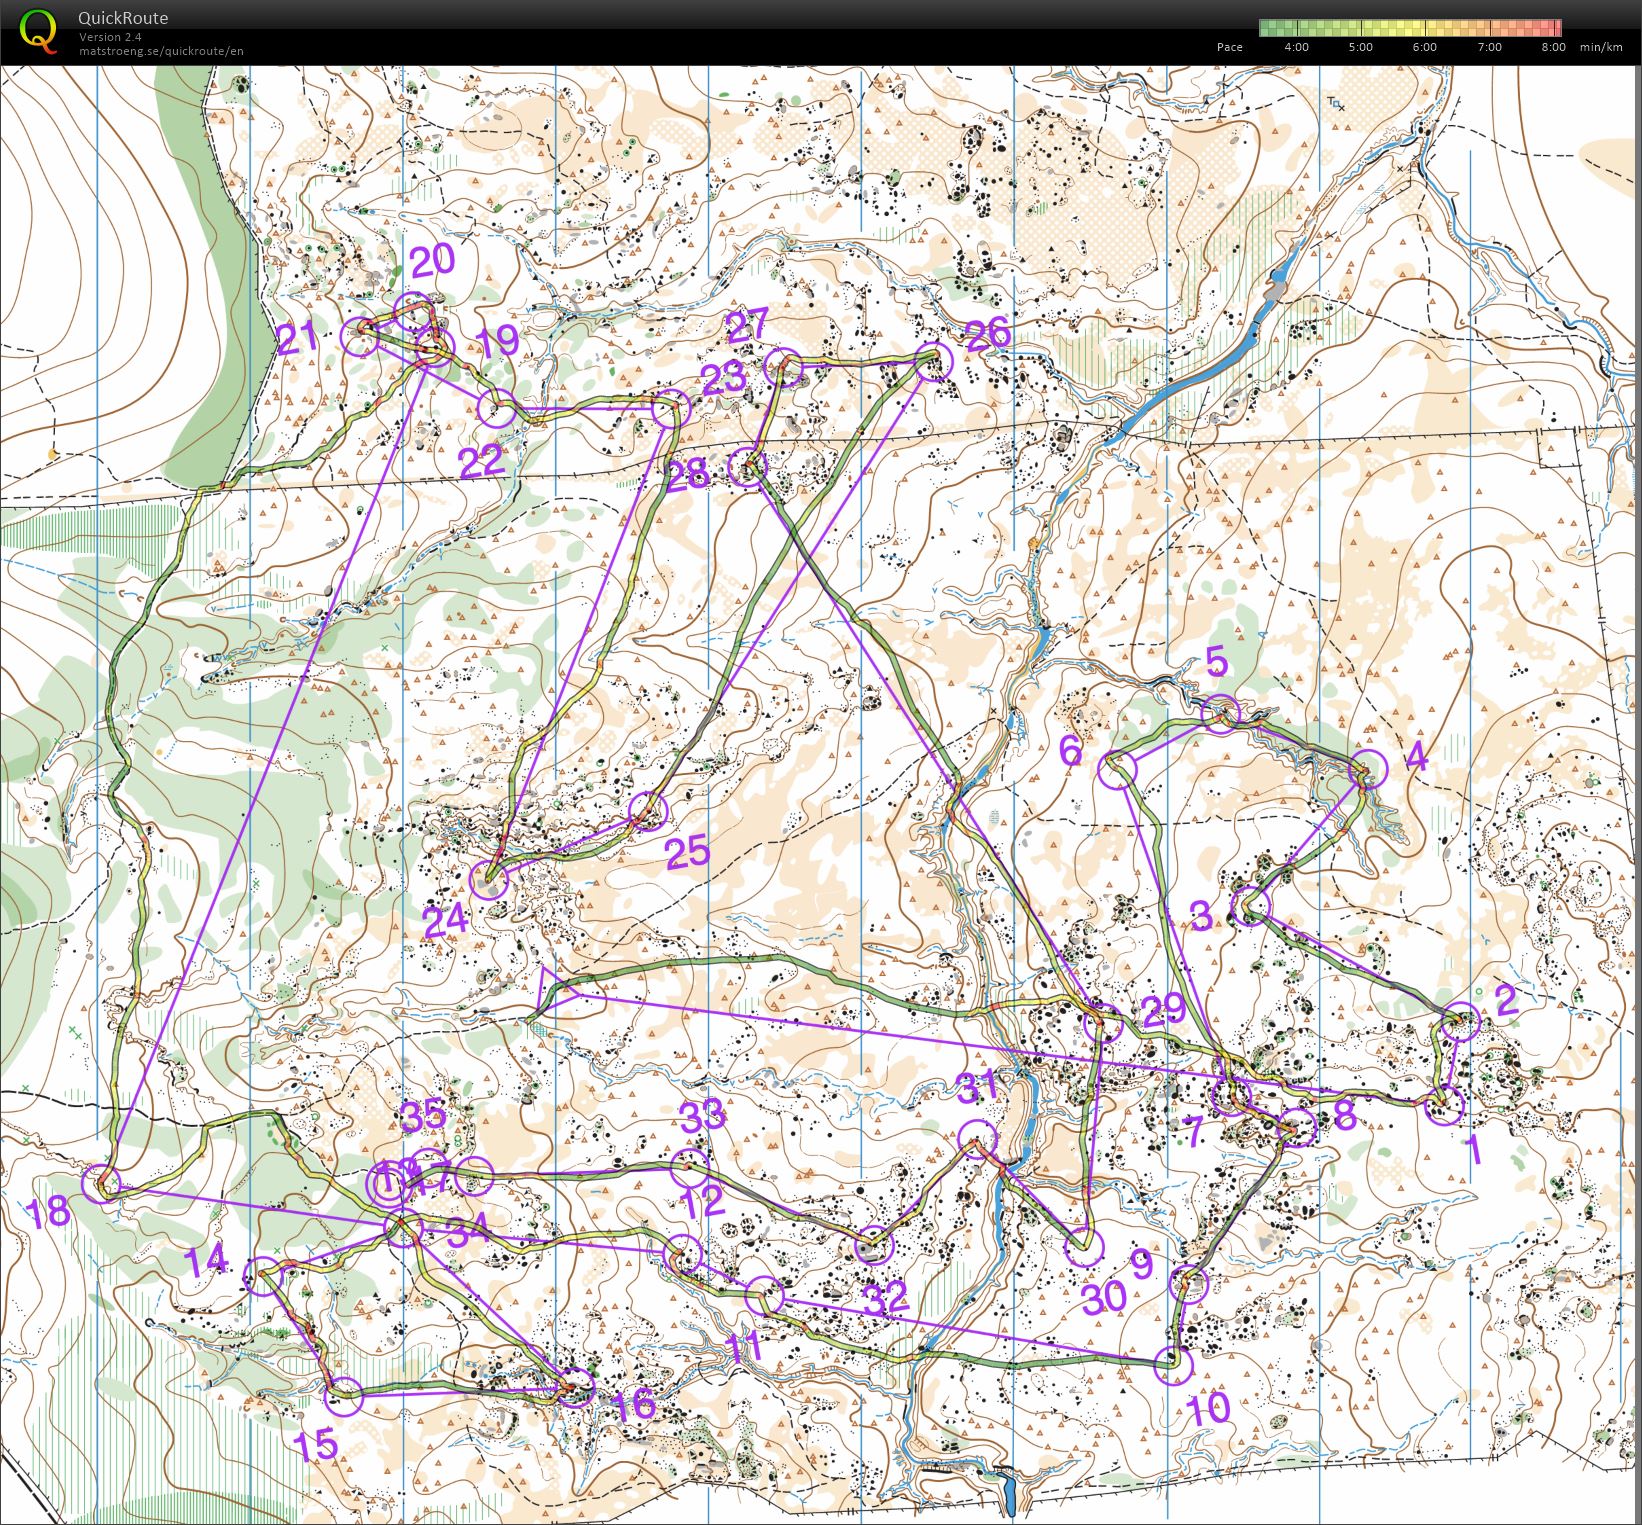Open the matstroeng.se/quickroute/en link
Screen dimensions: 1642x1525
161,51
